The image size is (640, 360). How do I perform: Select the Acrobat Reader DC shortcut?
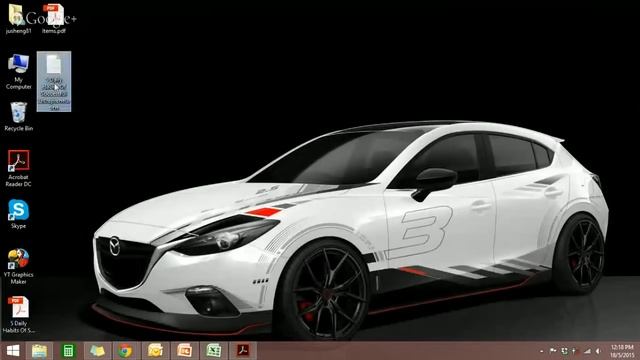(x=18, y=168)
